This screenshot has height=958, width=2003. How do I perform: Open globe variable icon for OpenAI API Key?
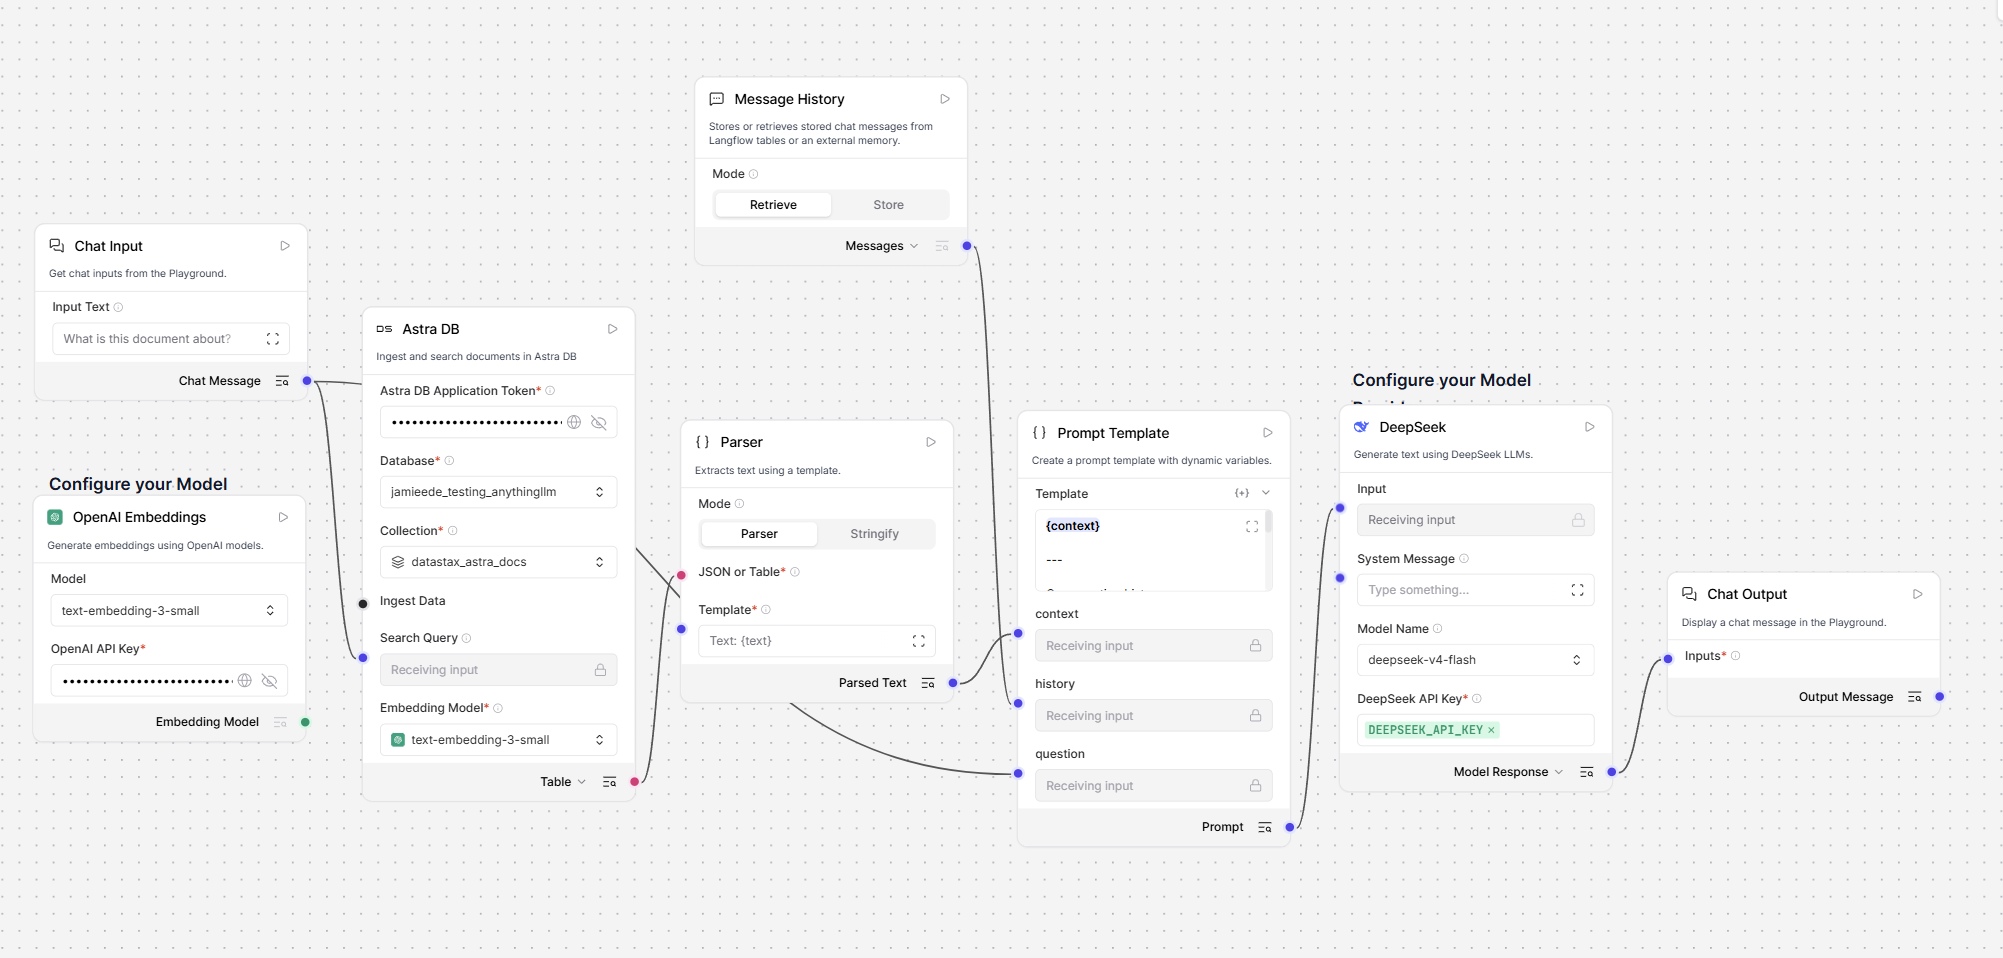(x=244, y=680)
